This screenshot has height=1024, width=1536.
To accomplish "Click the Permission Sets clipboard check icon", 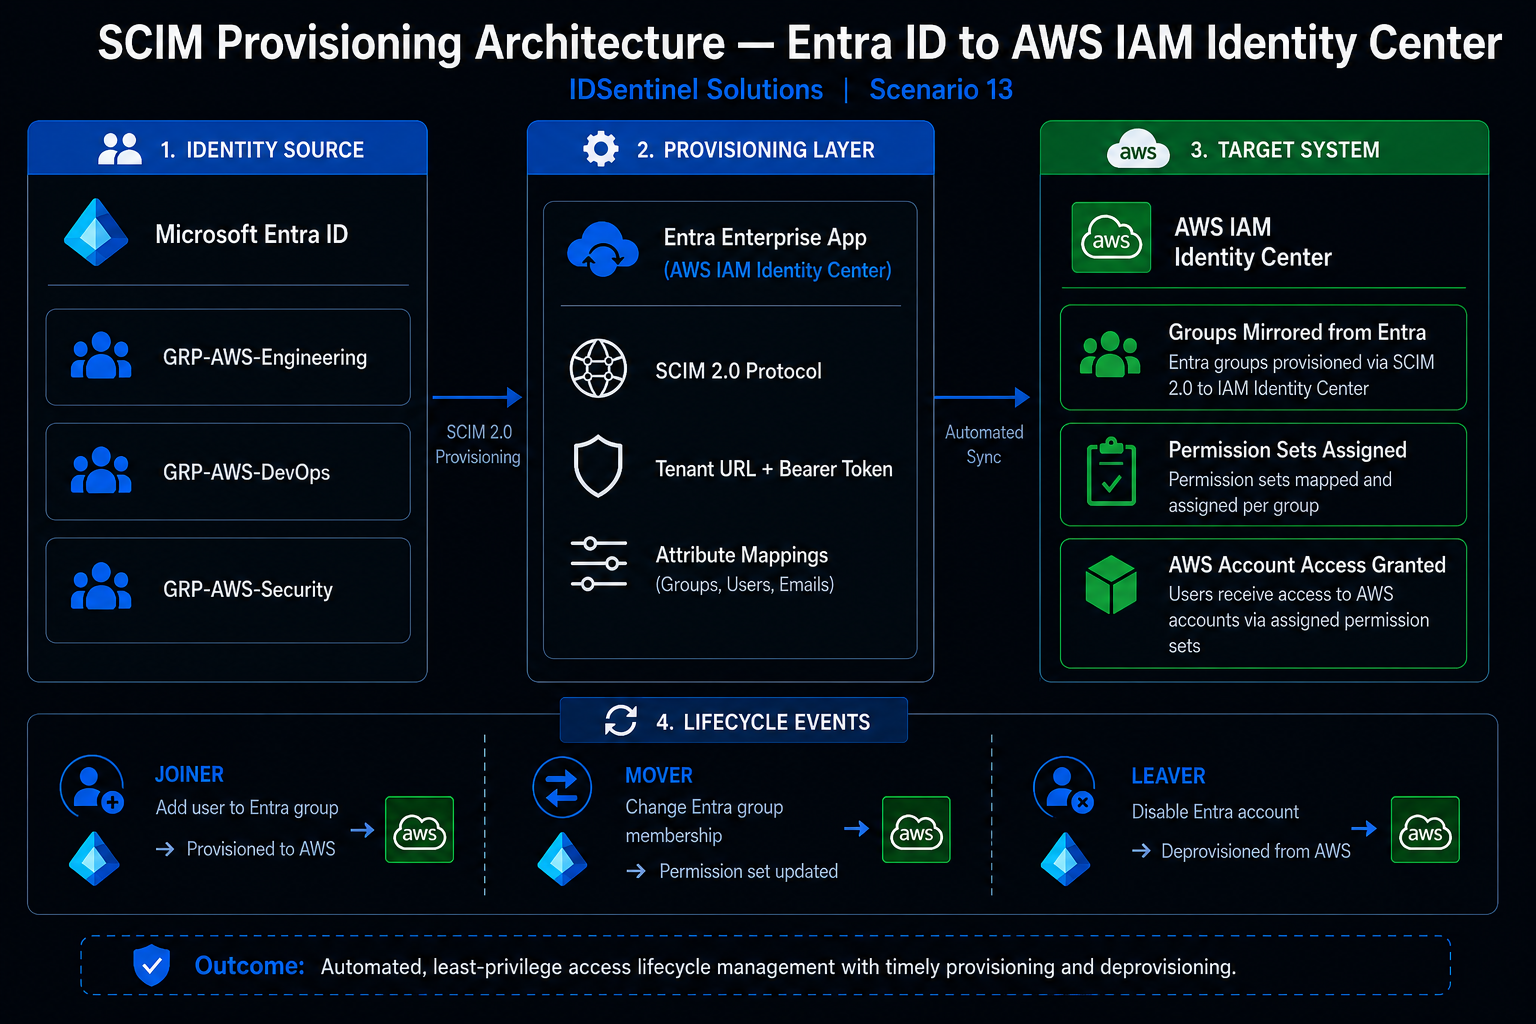I will pyautogui.click(x=1111, y=471).
